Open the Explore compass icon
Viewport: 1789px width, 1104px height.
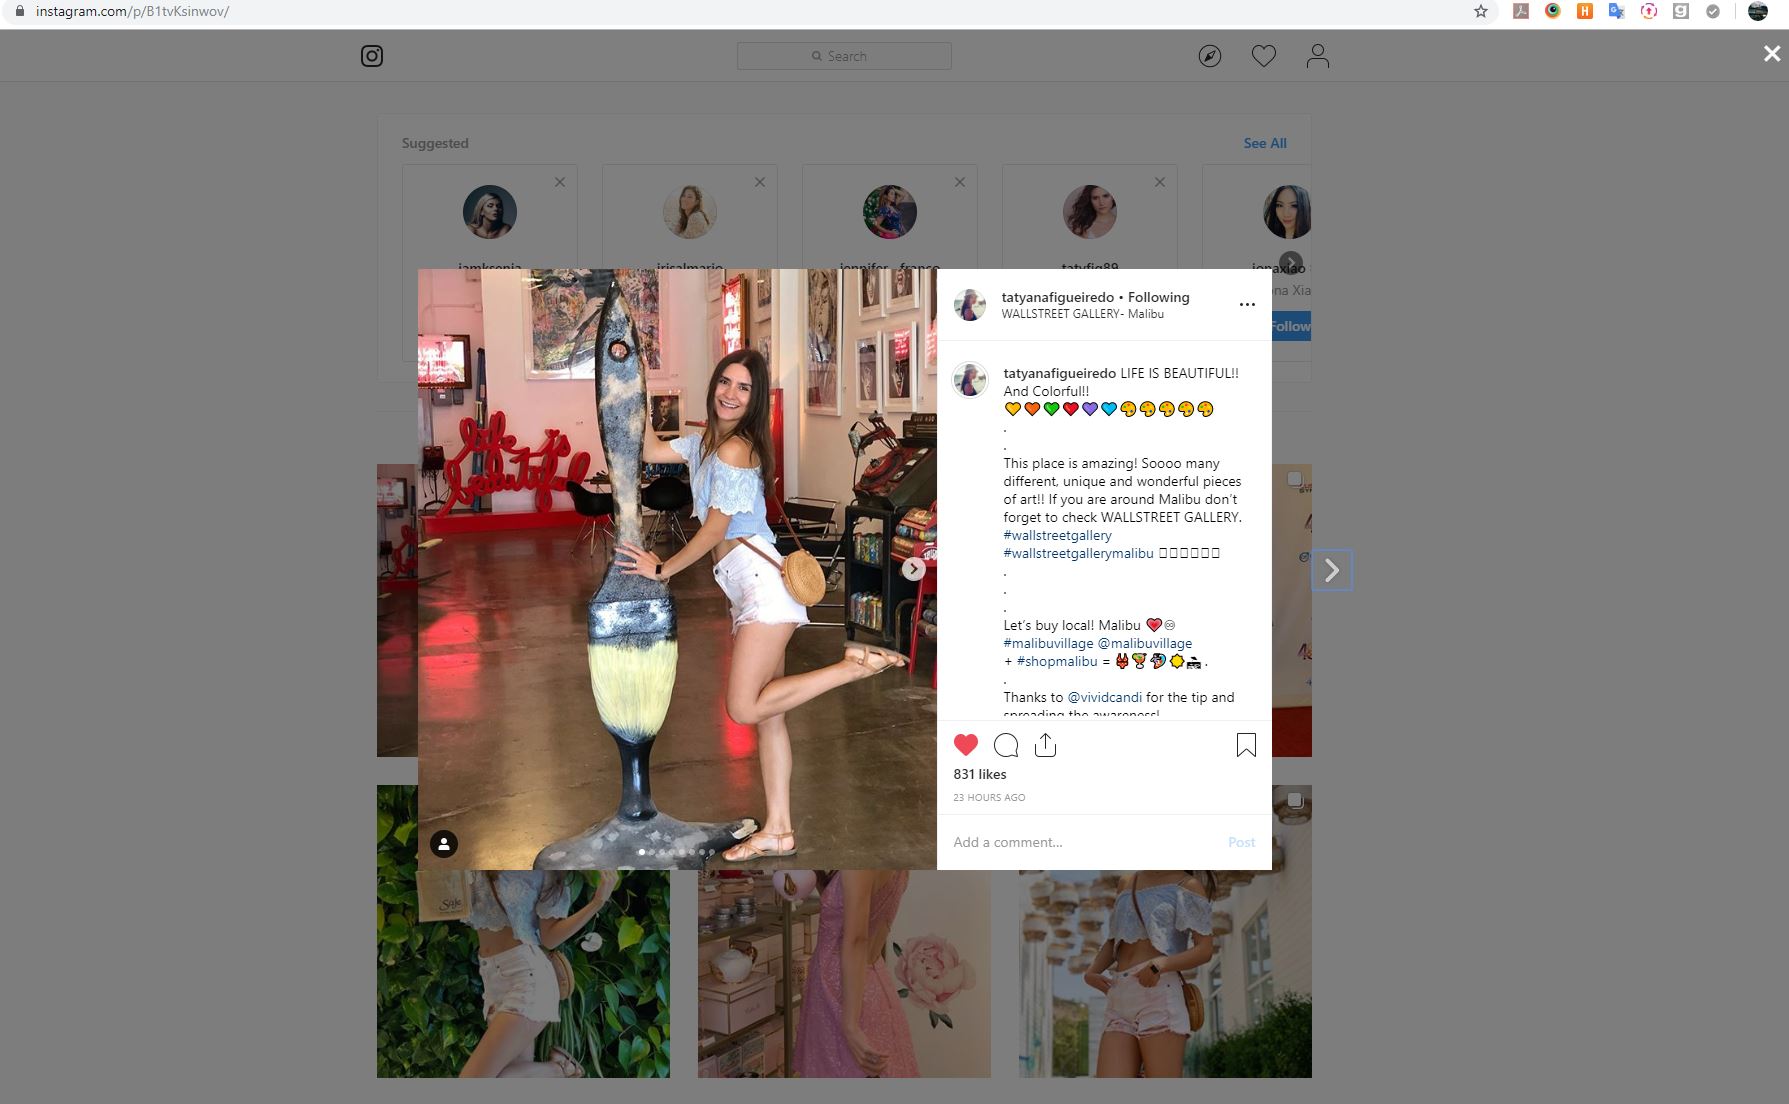pos(1210,56)
